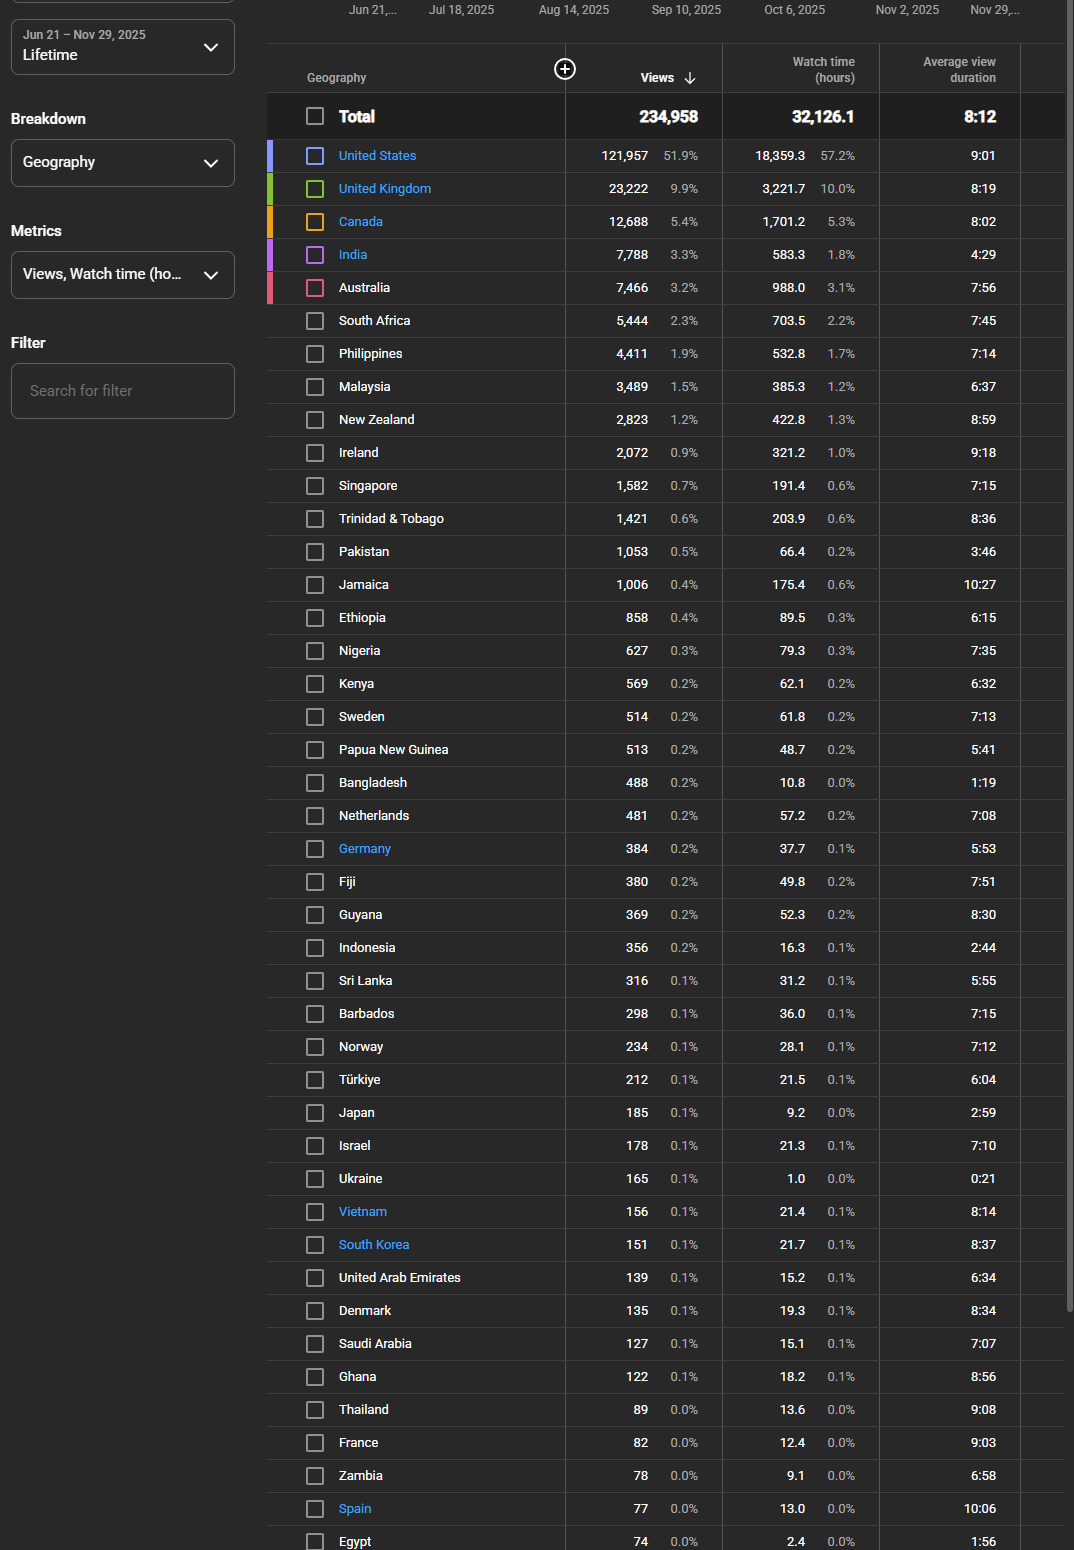Click the plus icon to add metric

[565, 69]
